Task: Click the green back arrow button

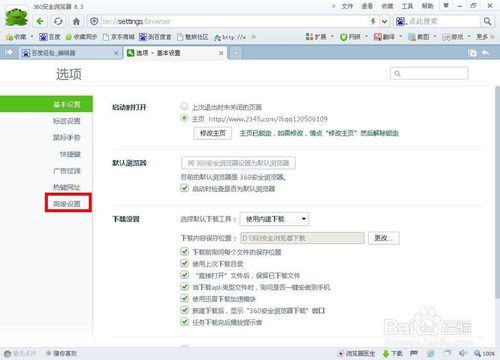Action: [40, 22]
